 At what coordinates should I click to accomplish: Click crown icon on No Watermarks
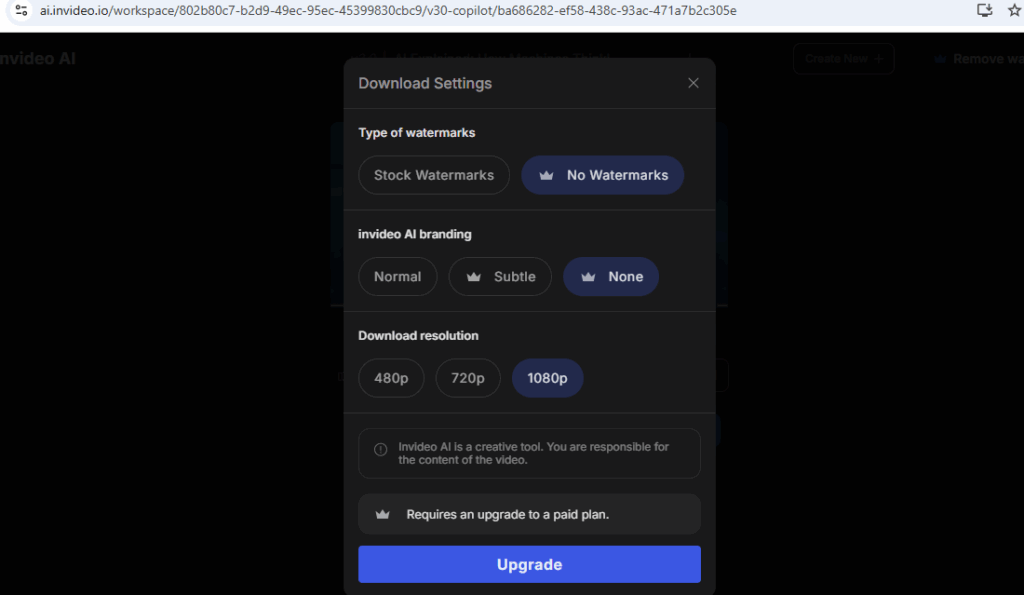tap(546, 175)
